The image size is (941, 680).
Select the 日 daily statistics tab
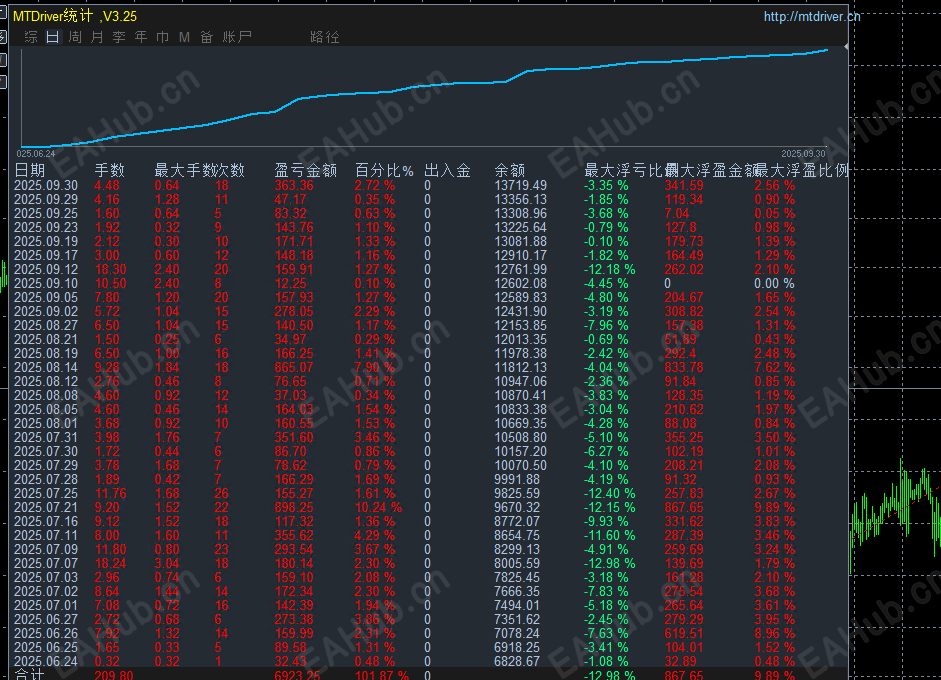(52, 37)
